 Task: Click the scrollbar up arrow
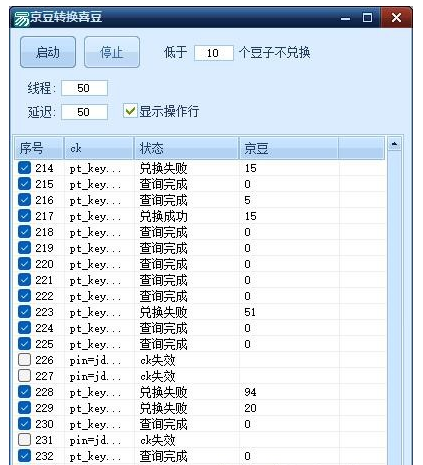[395, 145]
